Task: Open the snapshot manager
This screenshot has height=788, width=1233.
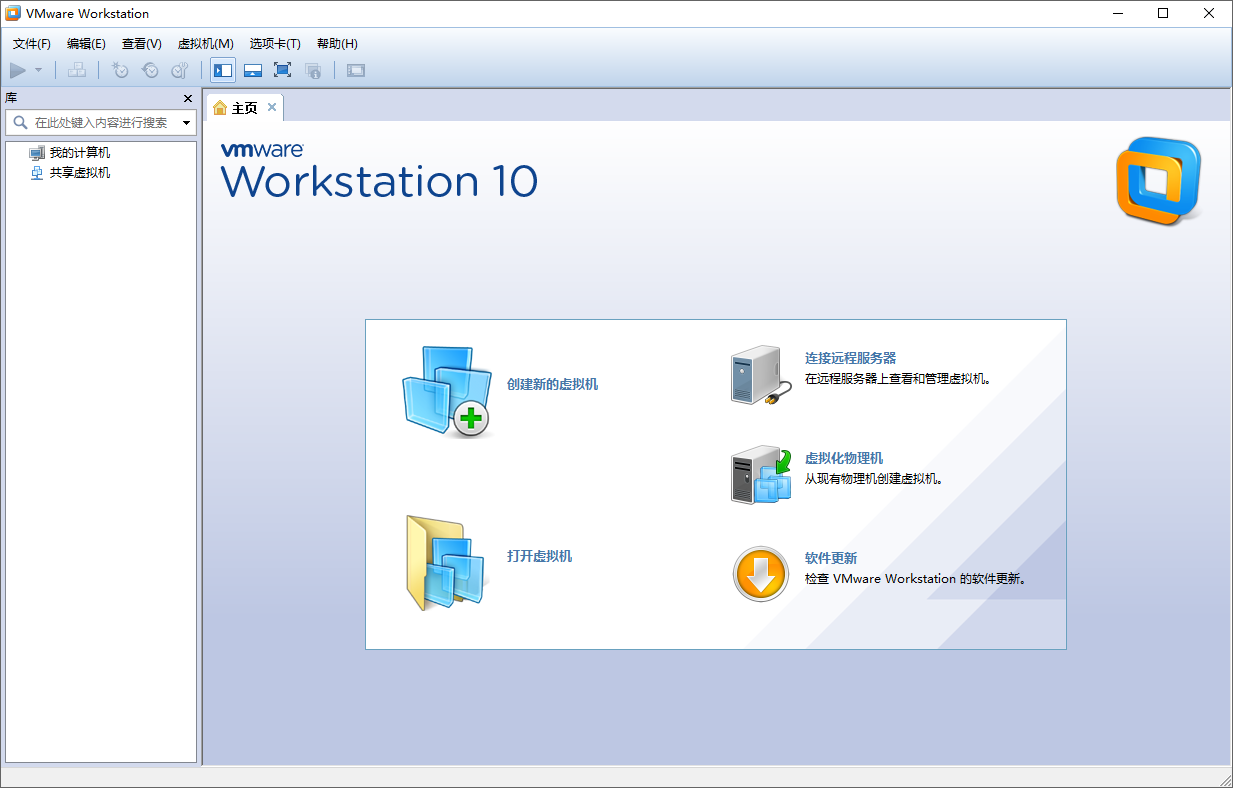Action: [x=180, y=70]
